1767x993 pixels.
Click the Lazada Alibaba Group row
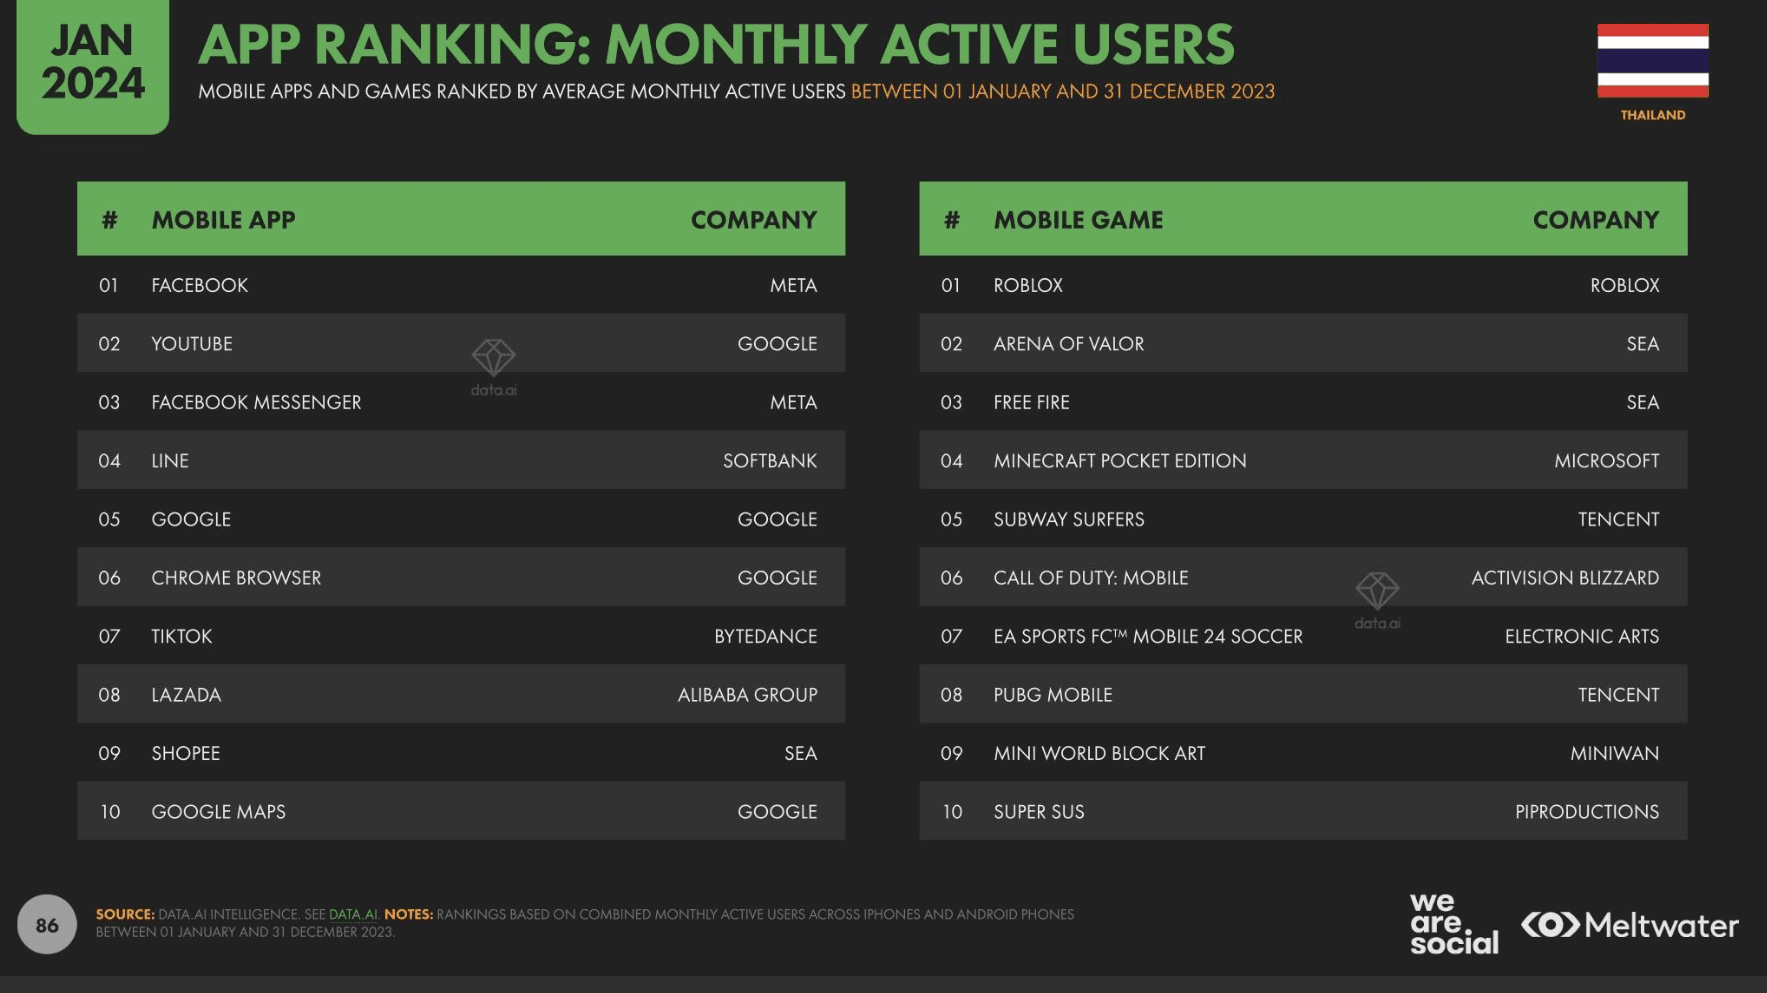pos(460,695)
